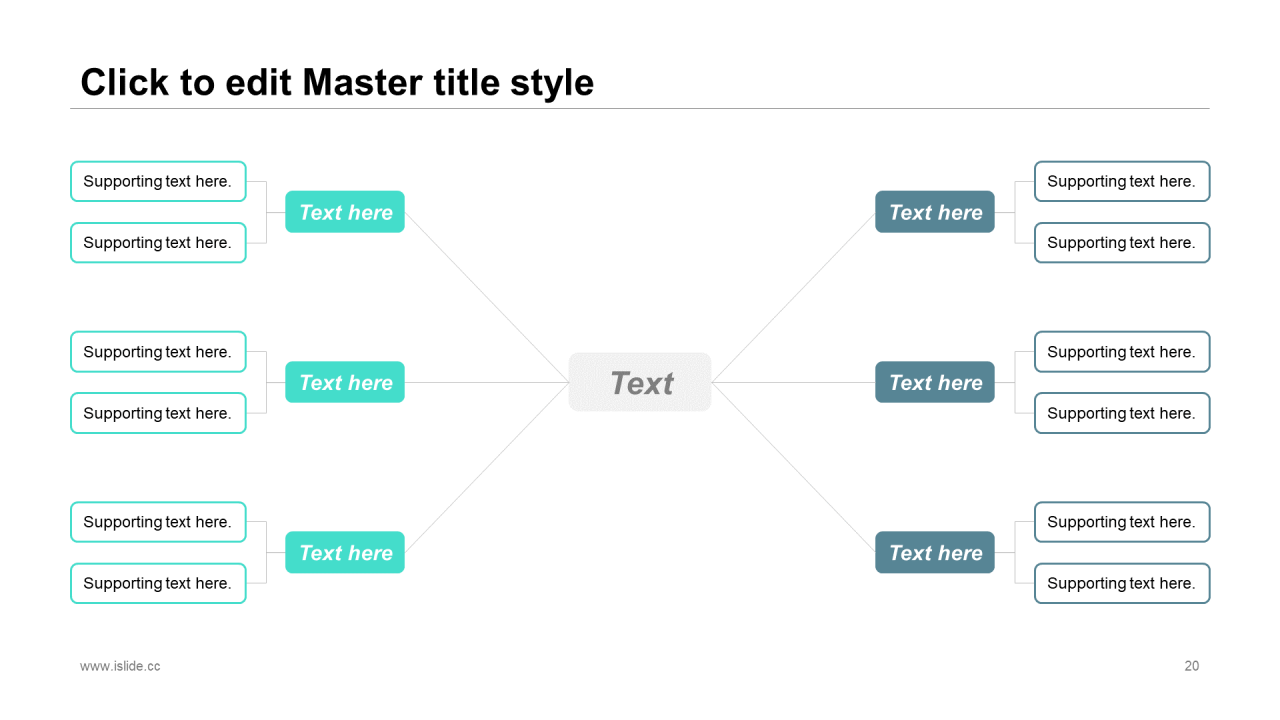Click the last teal-outlined Supporting text box
Screen dimensions: 1280x720
(x=158, y=583)
